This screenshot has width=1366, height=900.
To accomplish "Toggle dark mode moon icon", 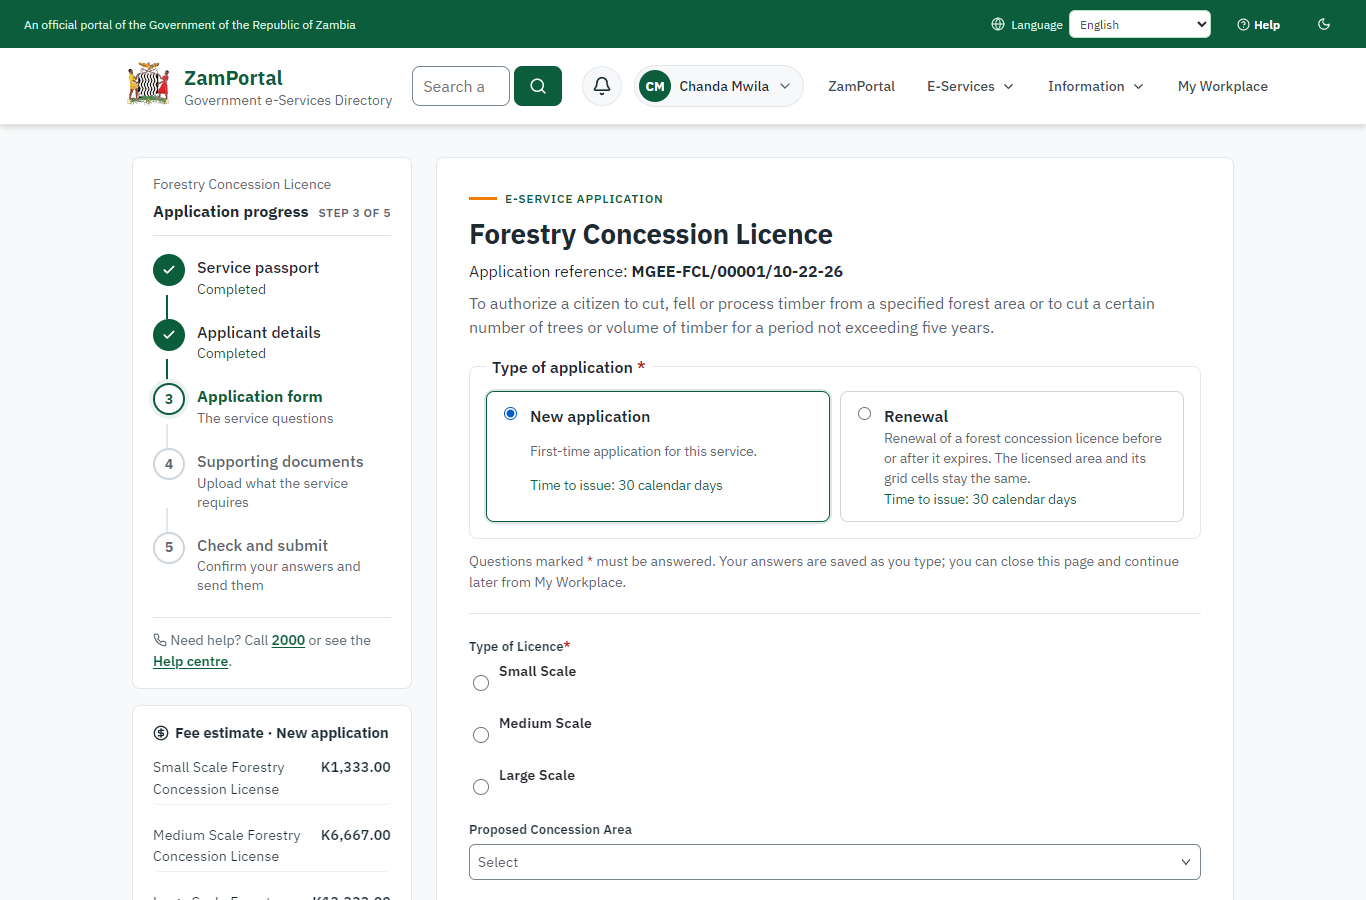I will pos(1324,24).
